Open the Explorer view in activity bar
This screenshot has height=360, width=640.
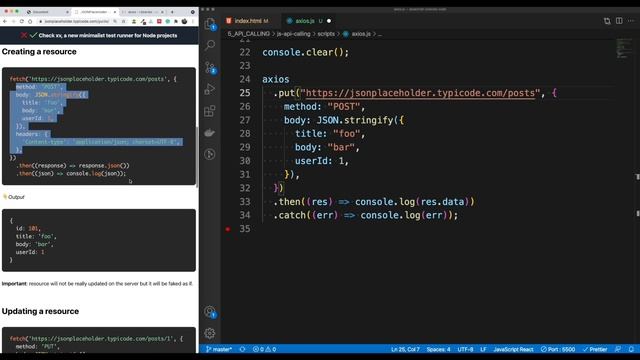click(210, 23)
